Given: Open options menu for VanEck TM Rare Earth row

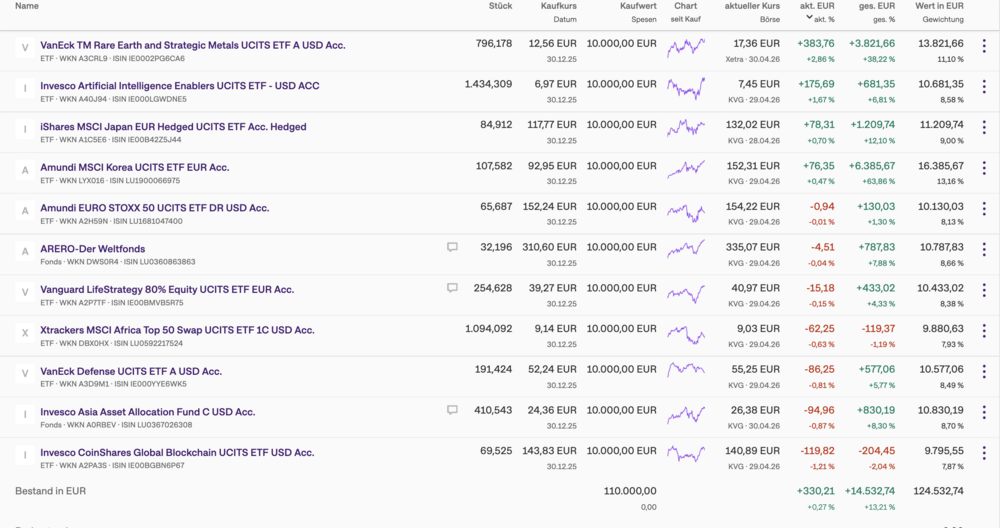Looking at the screenshot, I should pos(984,46).
